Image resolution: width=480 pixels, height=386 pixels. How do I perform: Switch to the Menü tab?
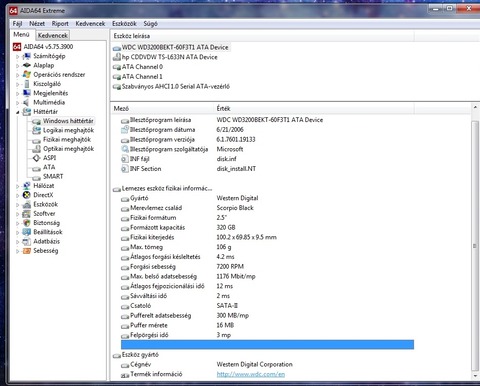coord(21,35)
